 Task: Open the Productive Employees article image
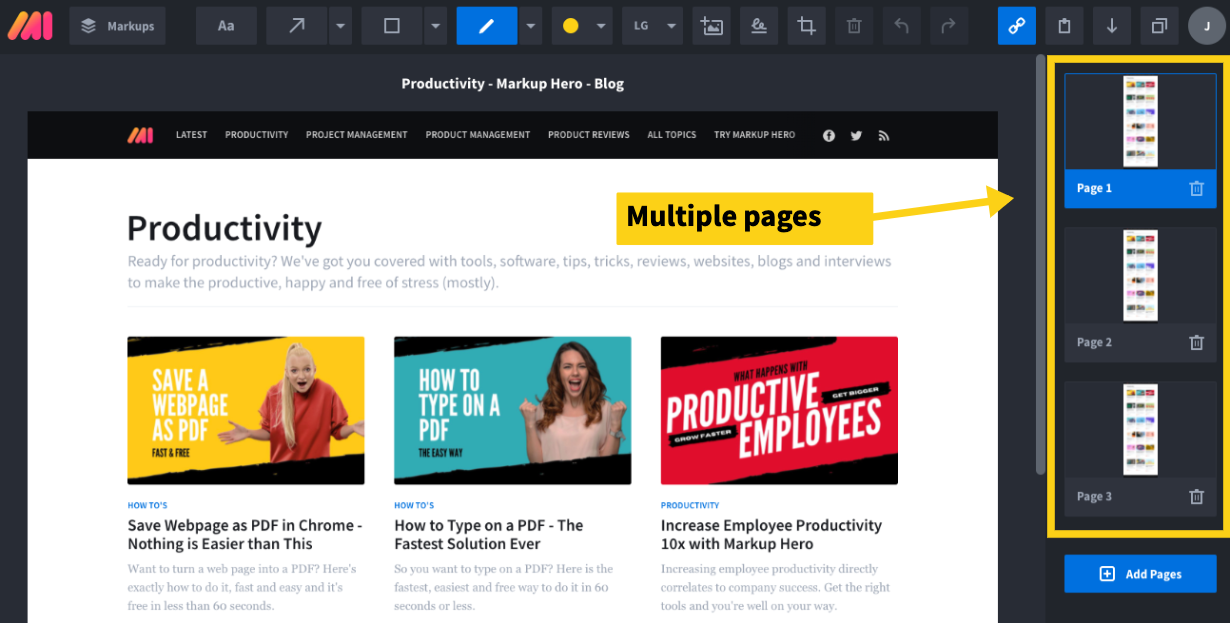(x=780, y=410)
